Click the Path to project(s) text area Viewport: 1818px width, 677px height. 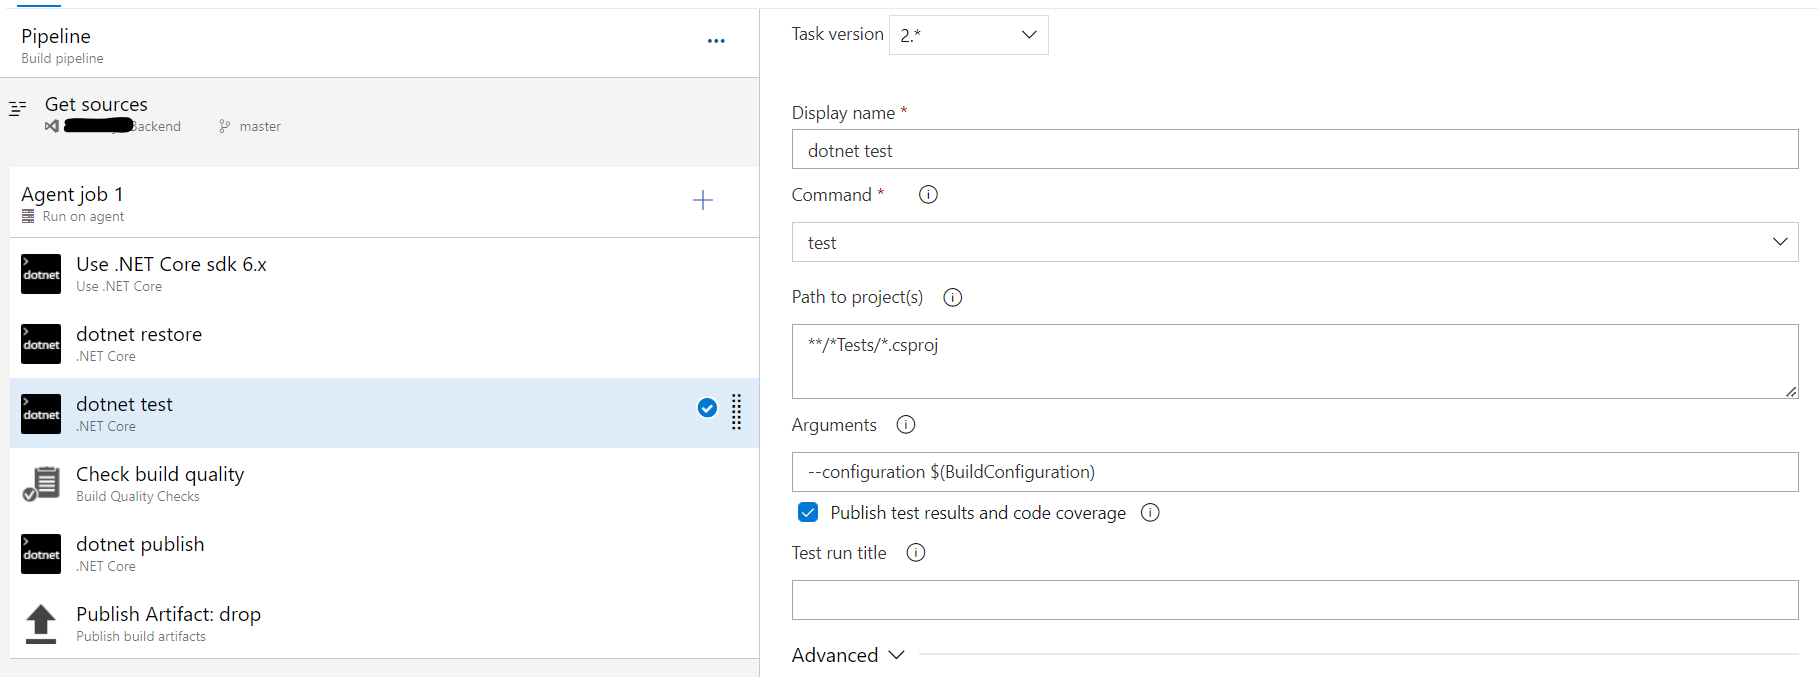point(1295,361)
